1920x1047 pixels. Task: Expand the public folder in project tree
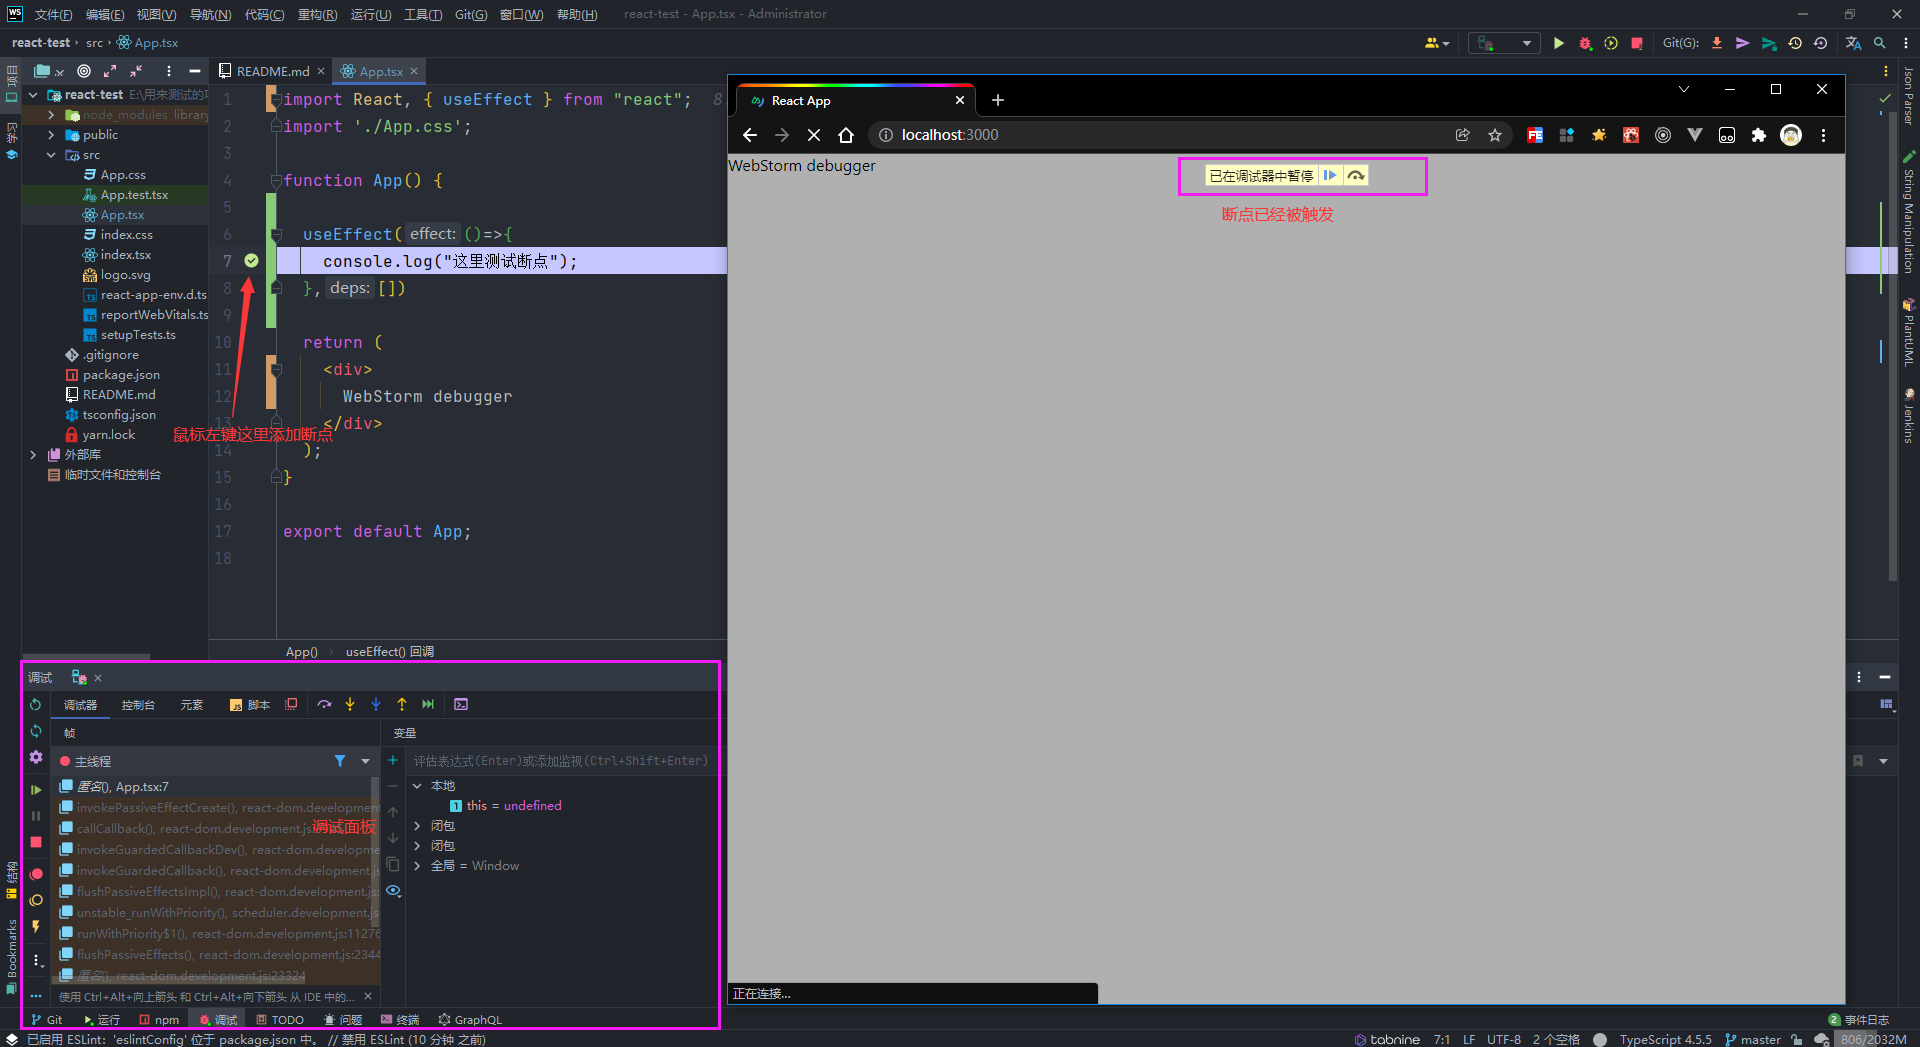pyautogui.click(x=51, y=135)
